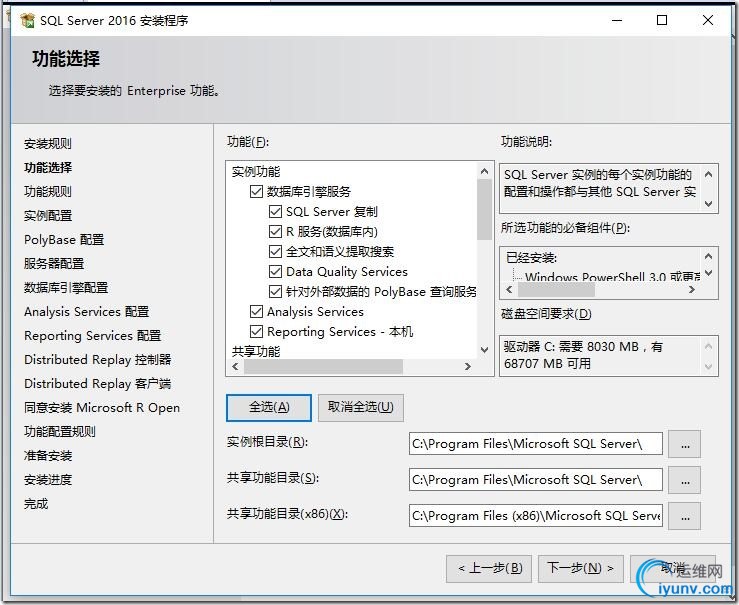Select Distributed Replay 客户端 step
The image size is (739, 605).
pos(98,384)
